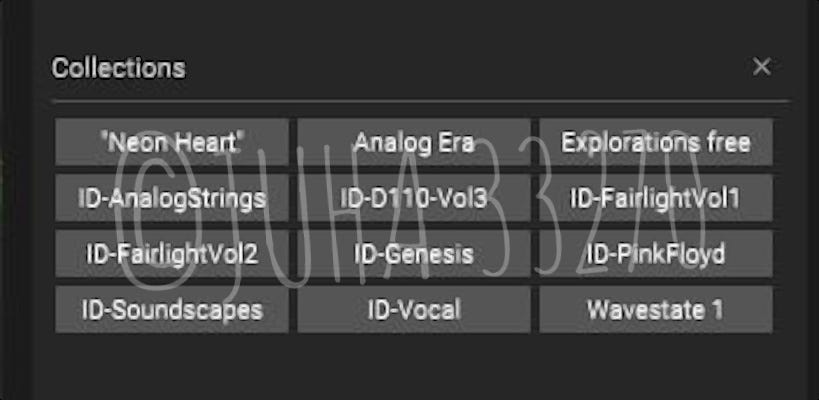The height and width of the screenshot is (400, 819).
Task: Show sounds from Wavestate 1
Action: point(656,309)
